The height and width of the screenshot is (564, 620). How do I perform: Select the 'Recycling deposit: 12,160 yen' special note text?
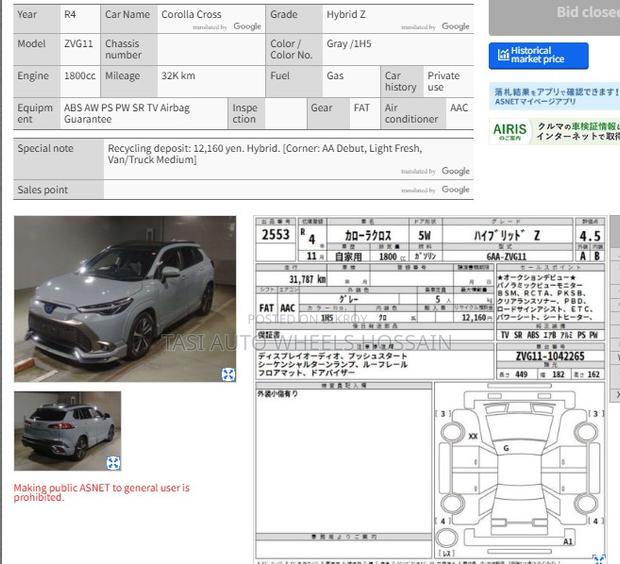(x=175, y=148)
